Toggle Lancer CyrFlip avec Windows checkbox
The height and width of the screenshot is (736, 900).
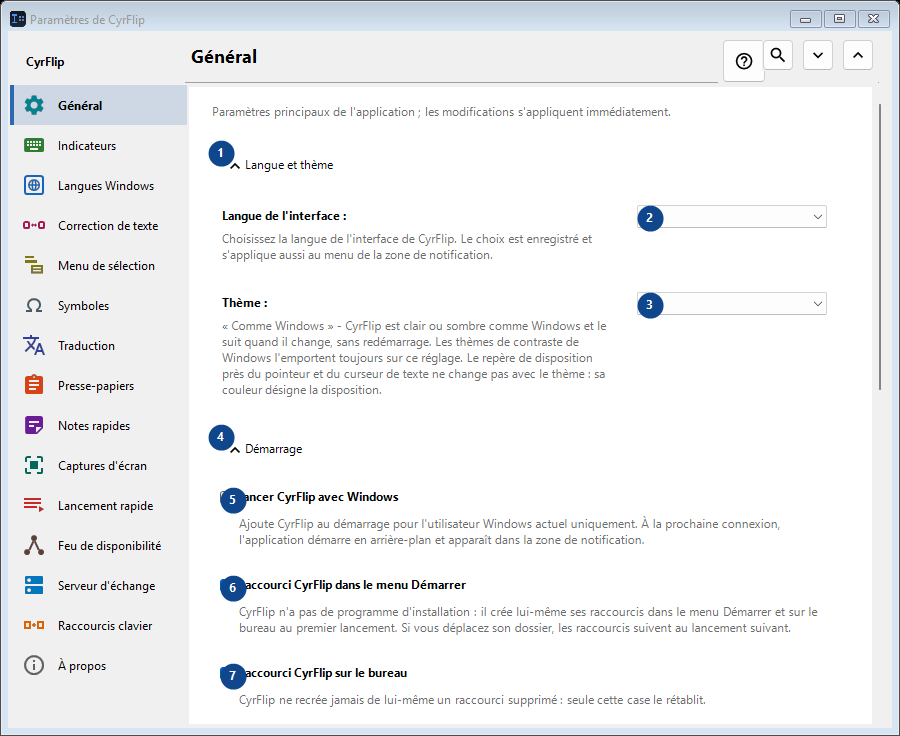[x=227, y=497]
